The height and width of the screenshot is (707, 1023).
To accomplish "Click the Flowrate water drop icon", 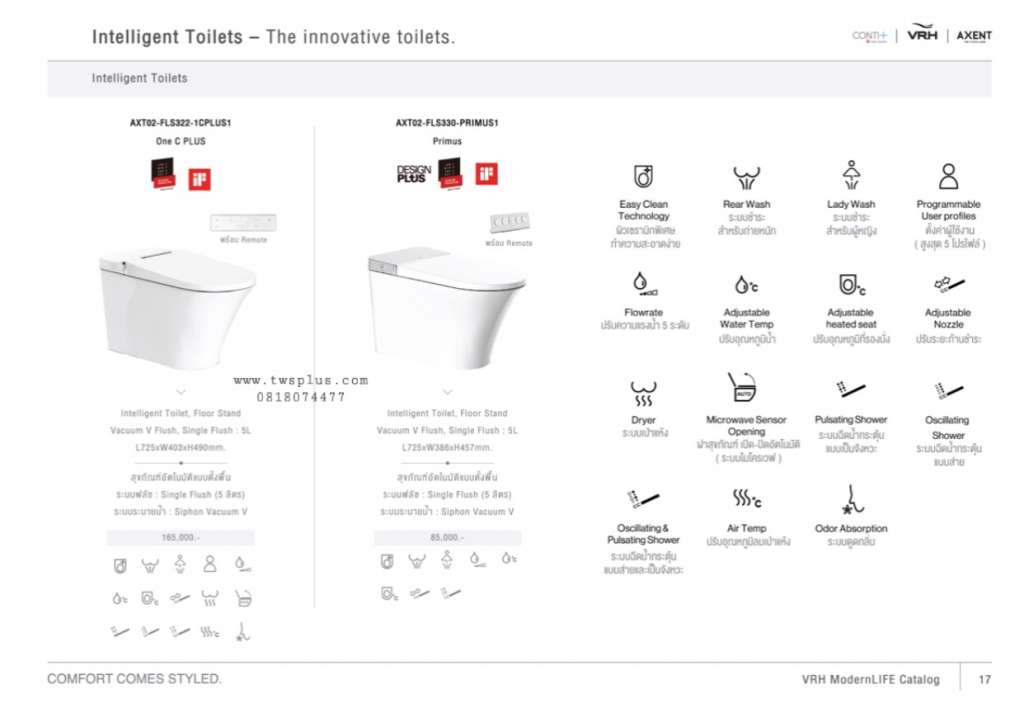I will 643,284.
